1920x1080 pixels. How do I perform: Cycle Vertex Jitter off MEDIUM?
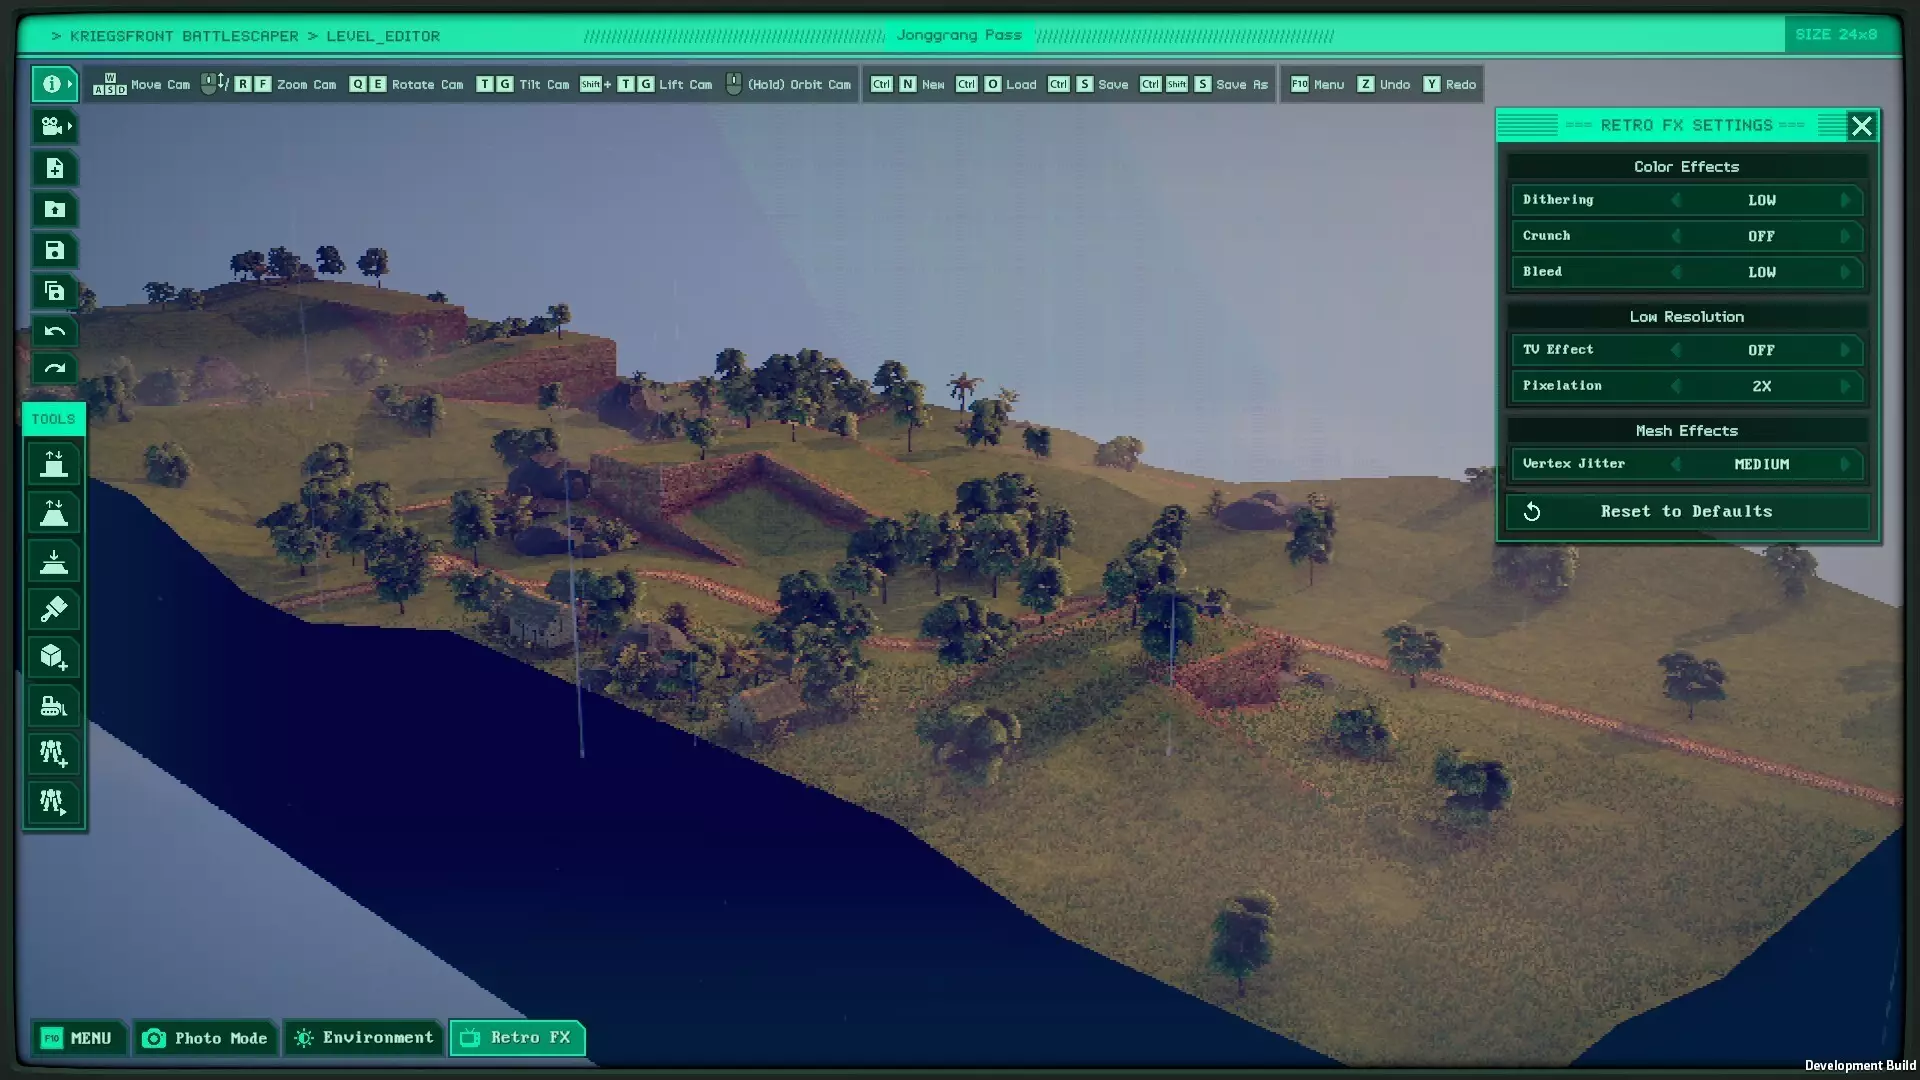coord(1847,464)
